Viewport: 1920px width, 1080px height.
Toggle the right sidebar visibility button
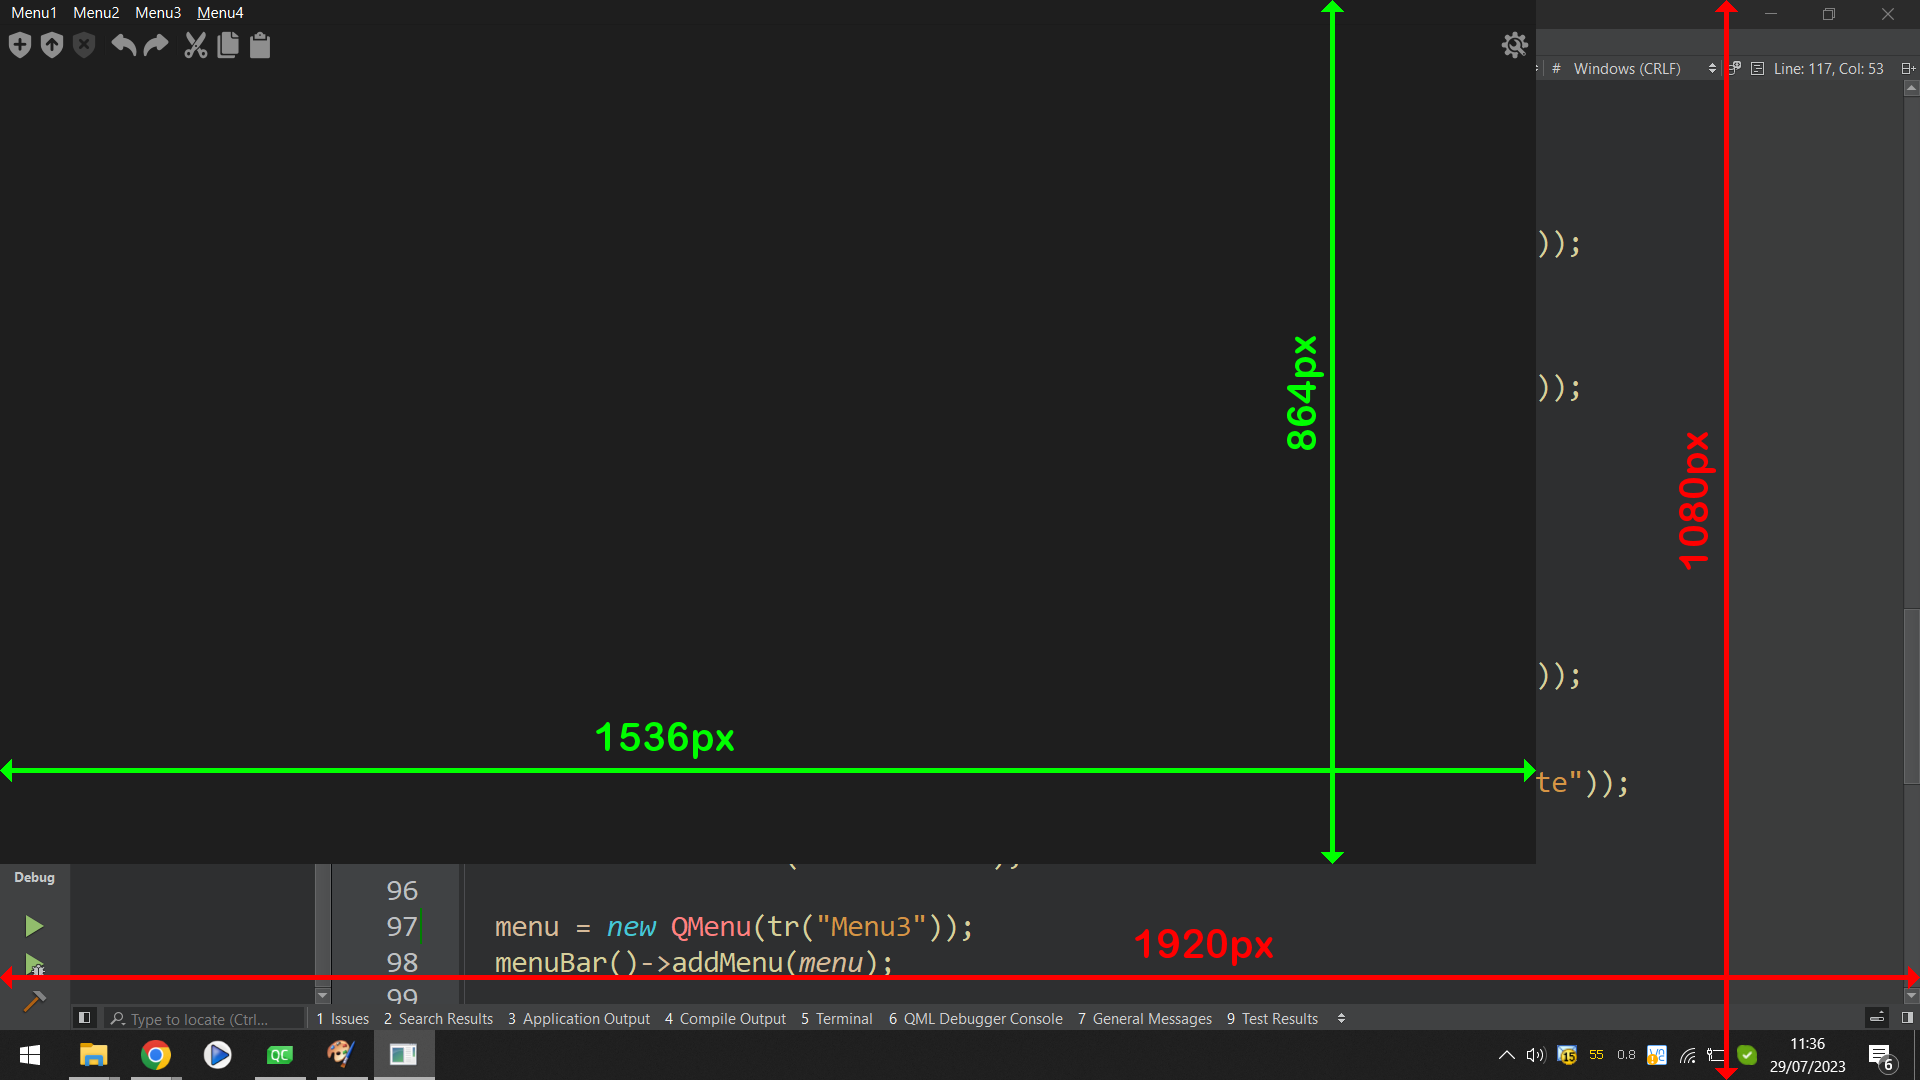point(1907,1018)
